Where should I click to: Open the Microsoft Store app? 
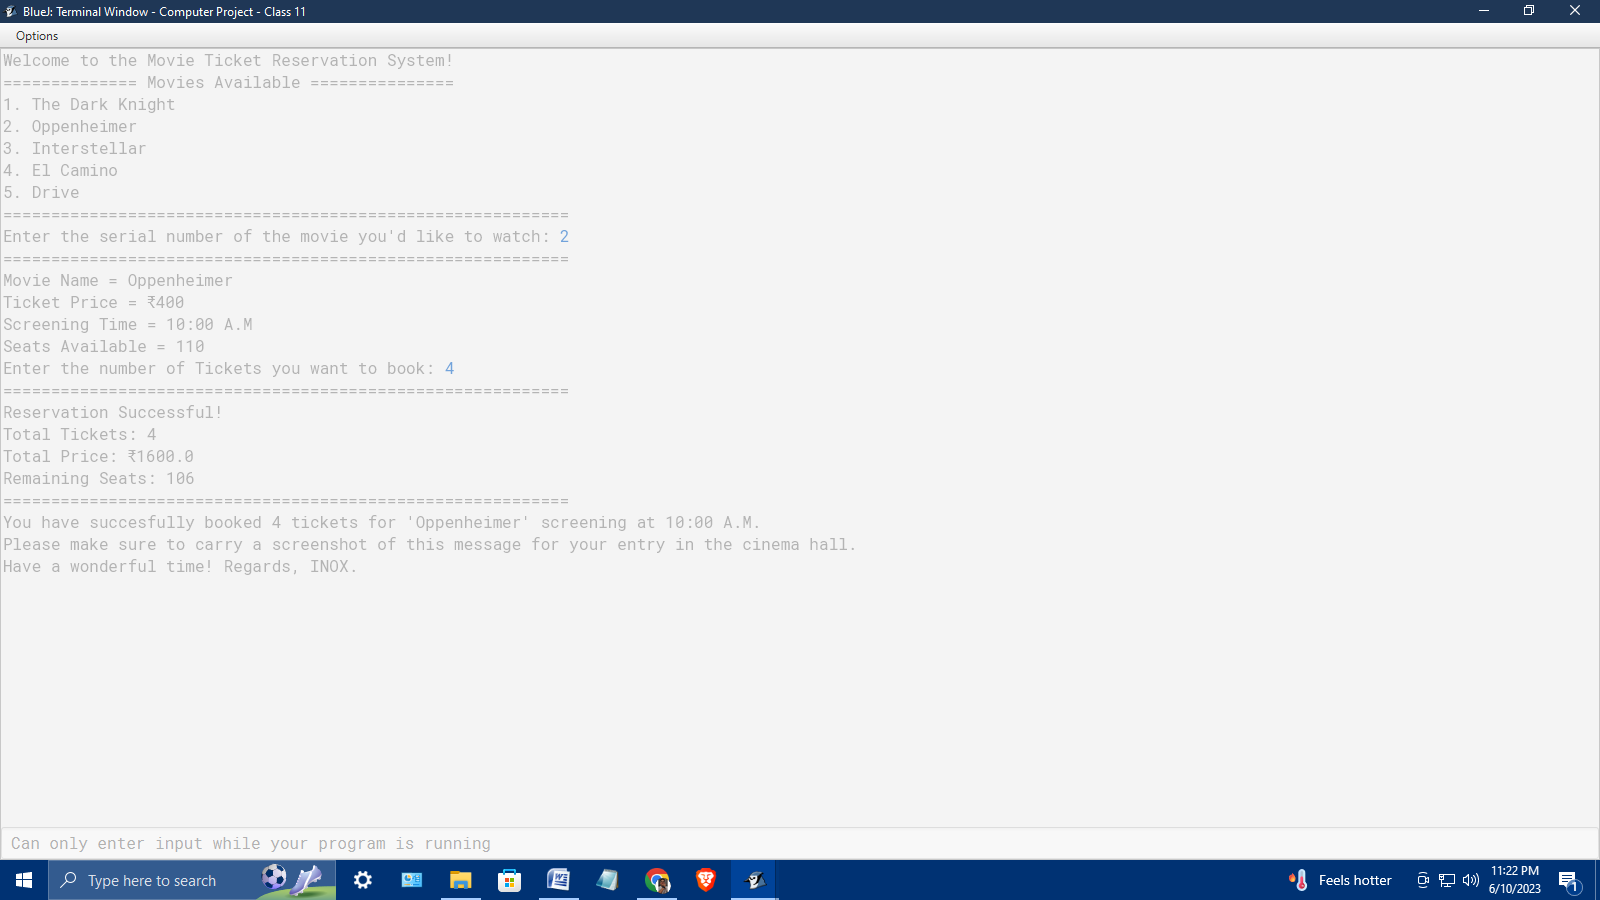tap(509, 880)
